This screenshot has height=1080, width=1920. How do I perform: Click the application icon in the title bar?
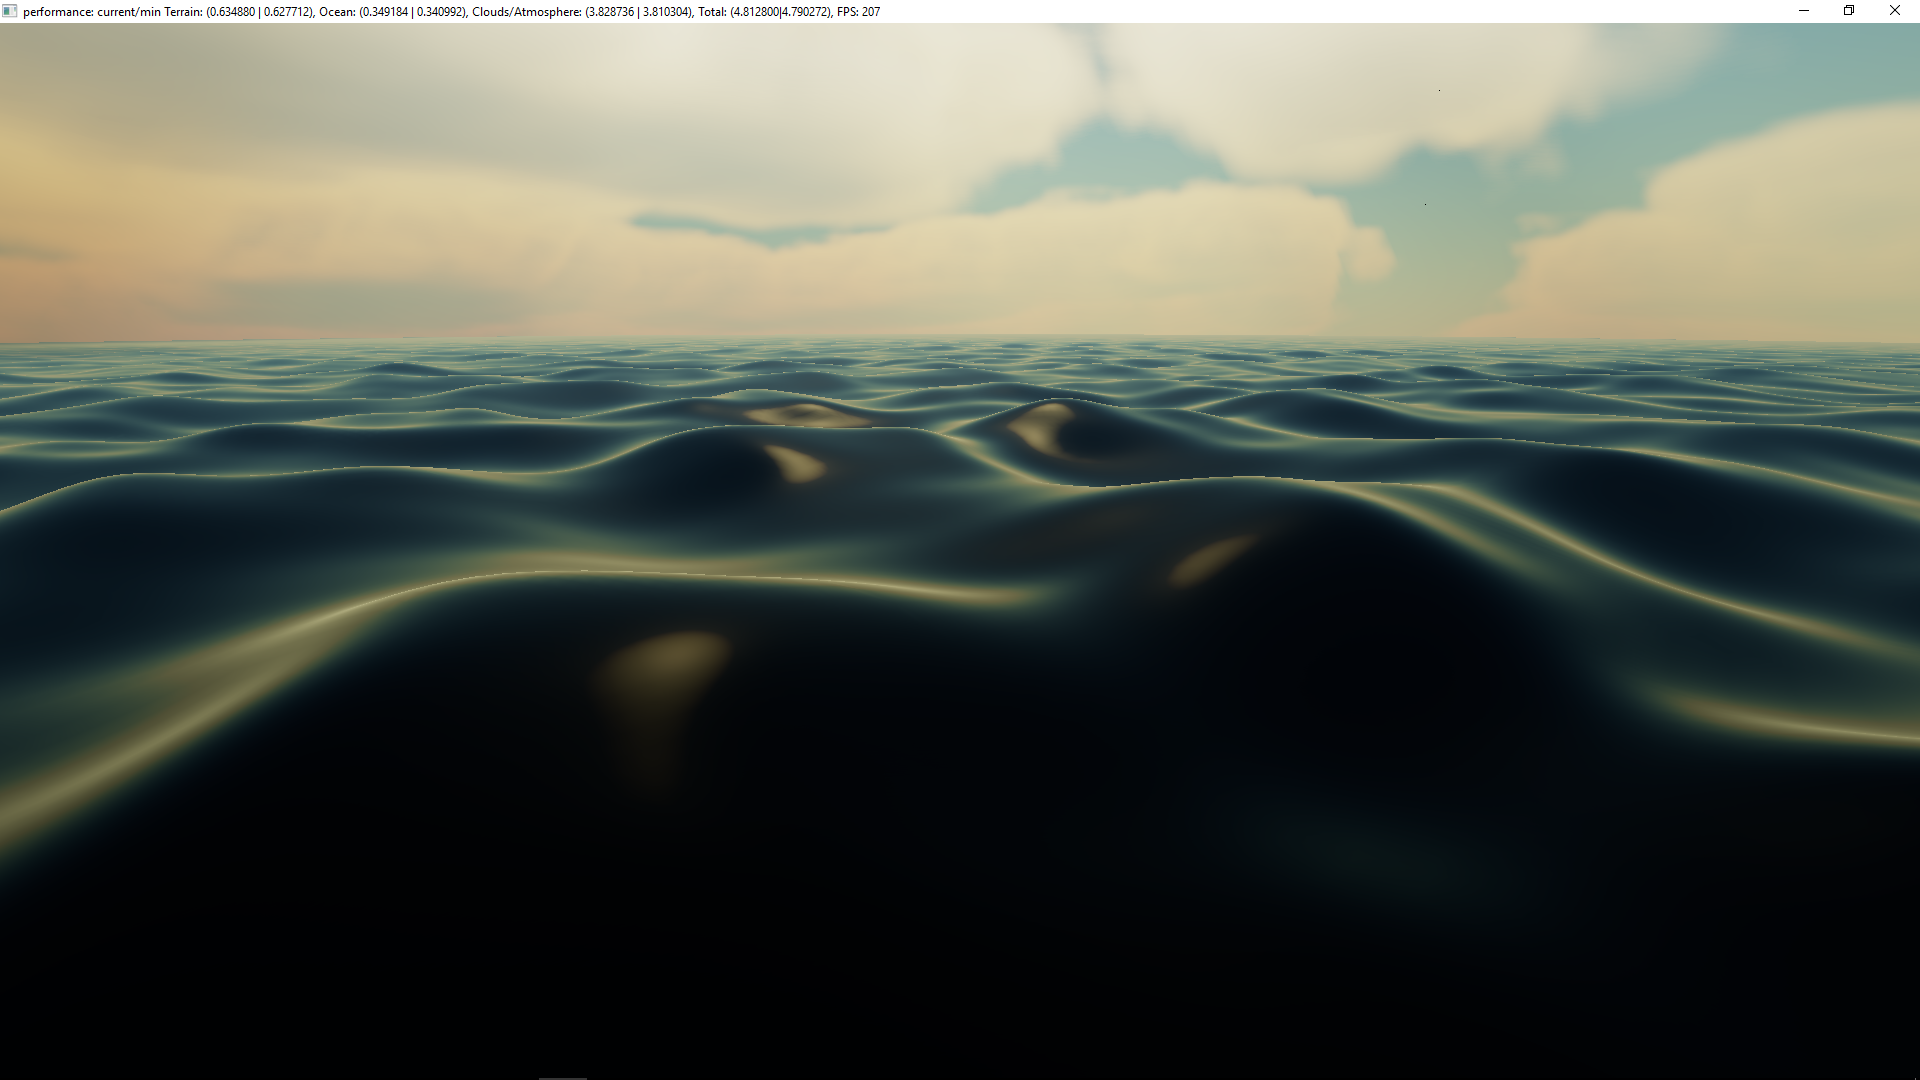coord(10,11)
